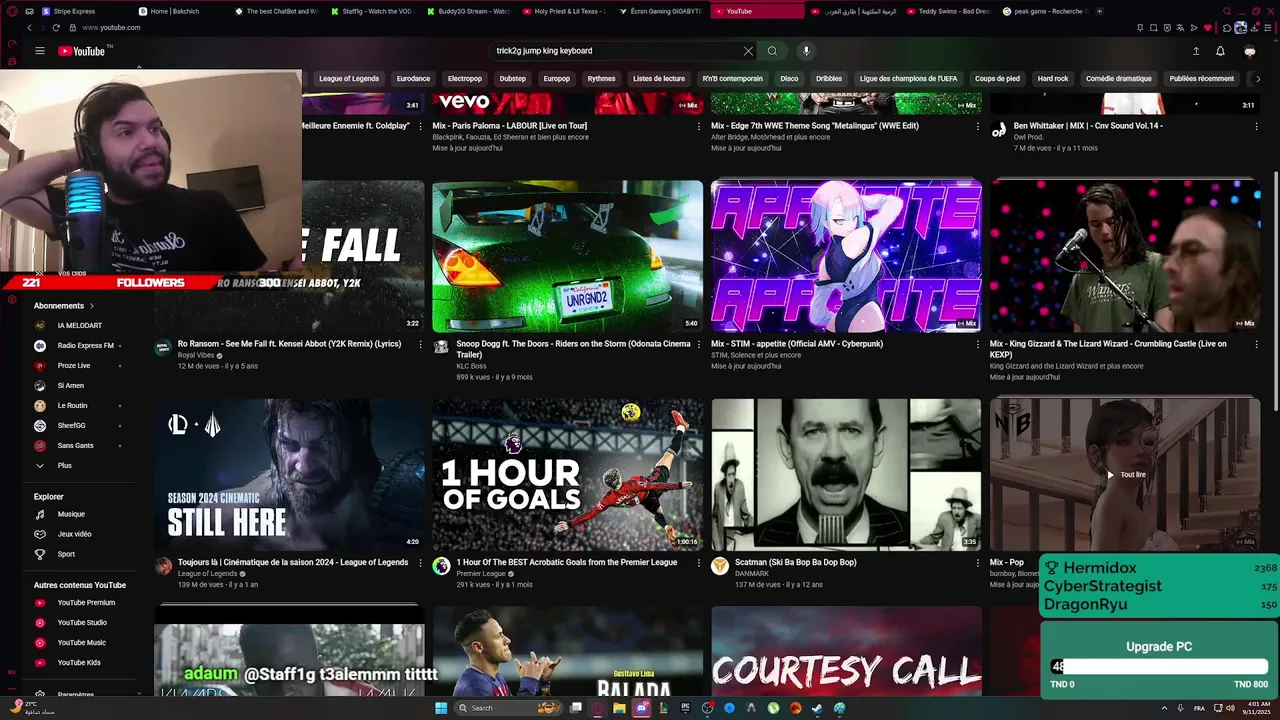
Task: Open 1 Hour Of Acrobatic Goals title
Action: click(x=566, y=563)
